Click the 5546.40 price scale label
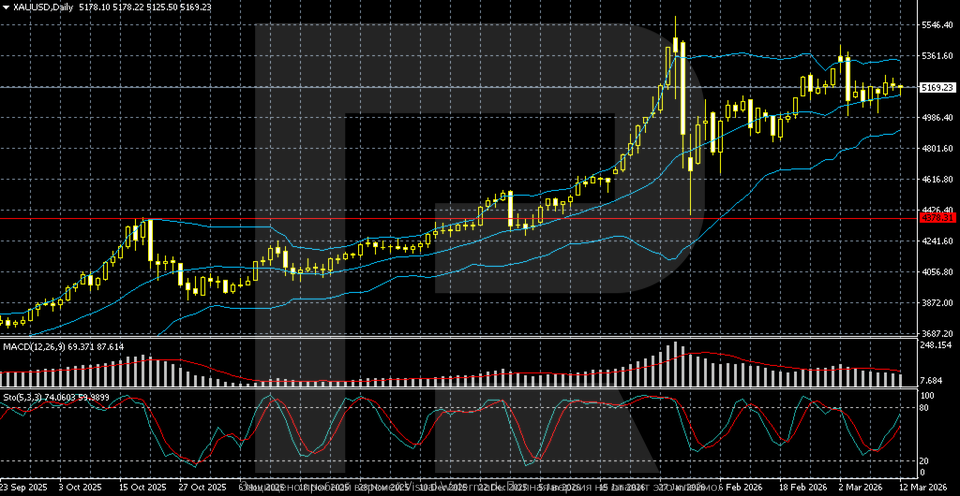 [937, 25]
